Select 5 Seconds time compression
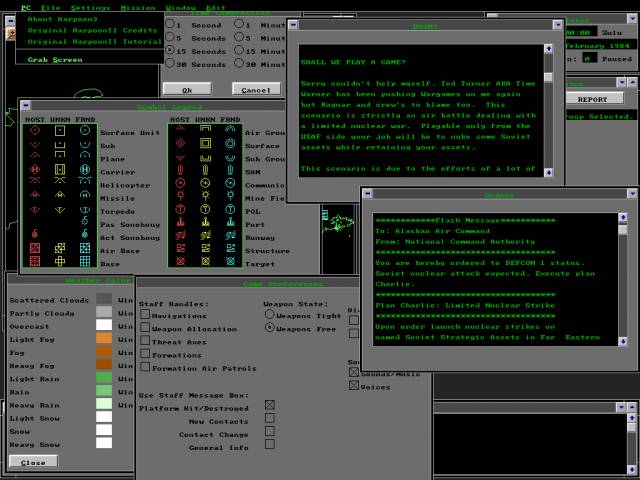Viewport: 640px width, 480px height. [x=170, y=37]
